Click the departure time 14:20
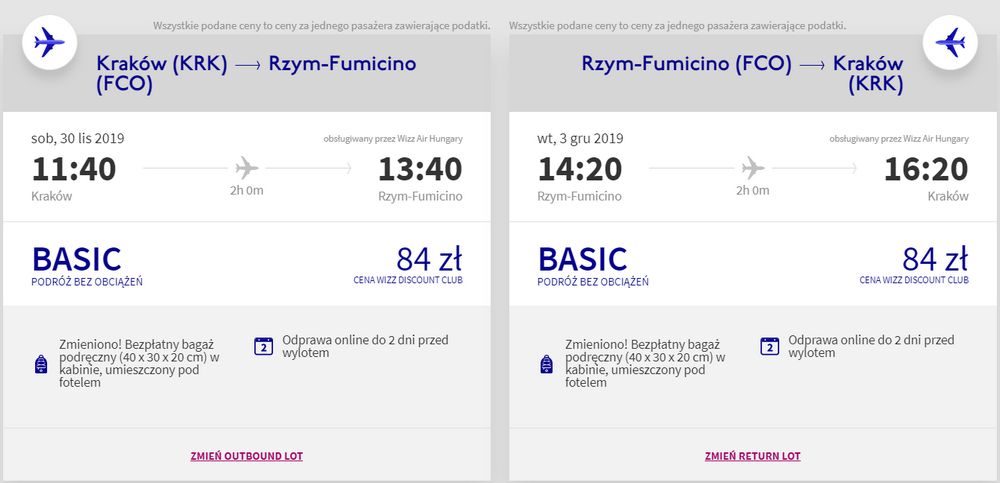1000x483 pixels. [x=580, y=170]
